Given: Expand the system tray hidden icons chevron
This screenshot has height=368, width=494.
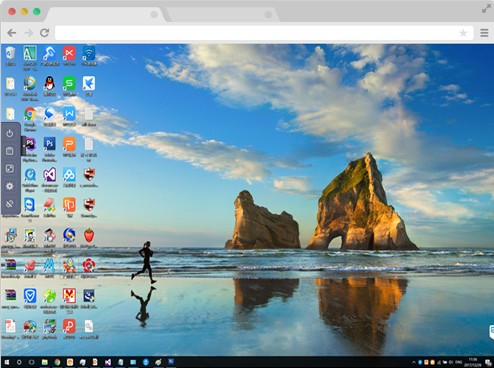Looking at the screenshot, I should click(414, 362).
